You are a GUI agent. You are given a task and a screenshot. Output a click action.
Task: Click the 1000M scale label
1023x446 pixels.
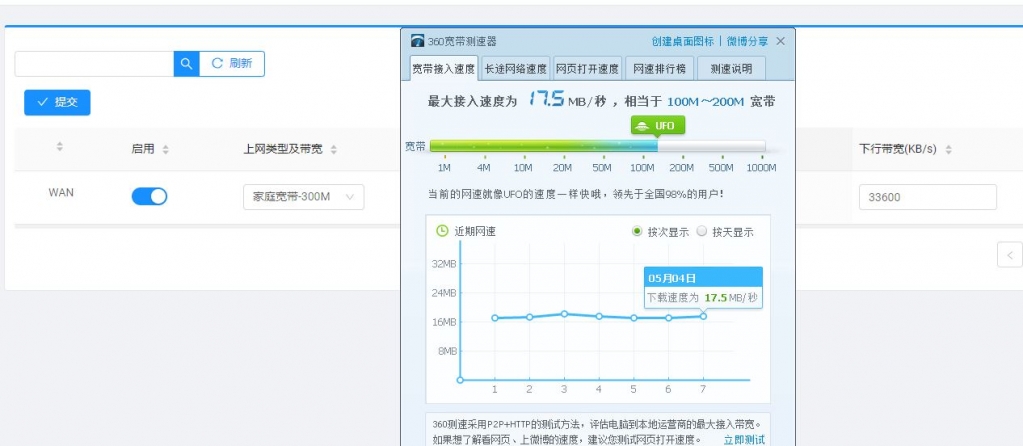pos(761,168)
